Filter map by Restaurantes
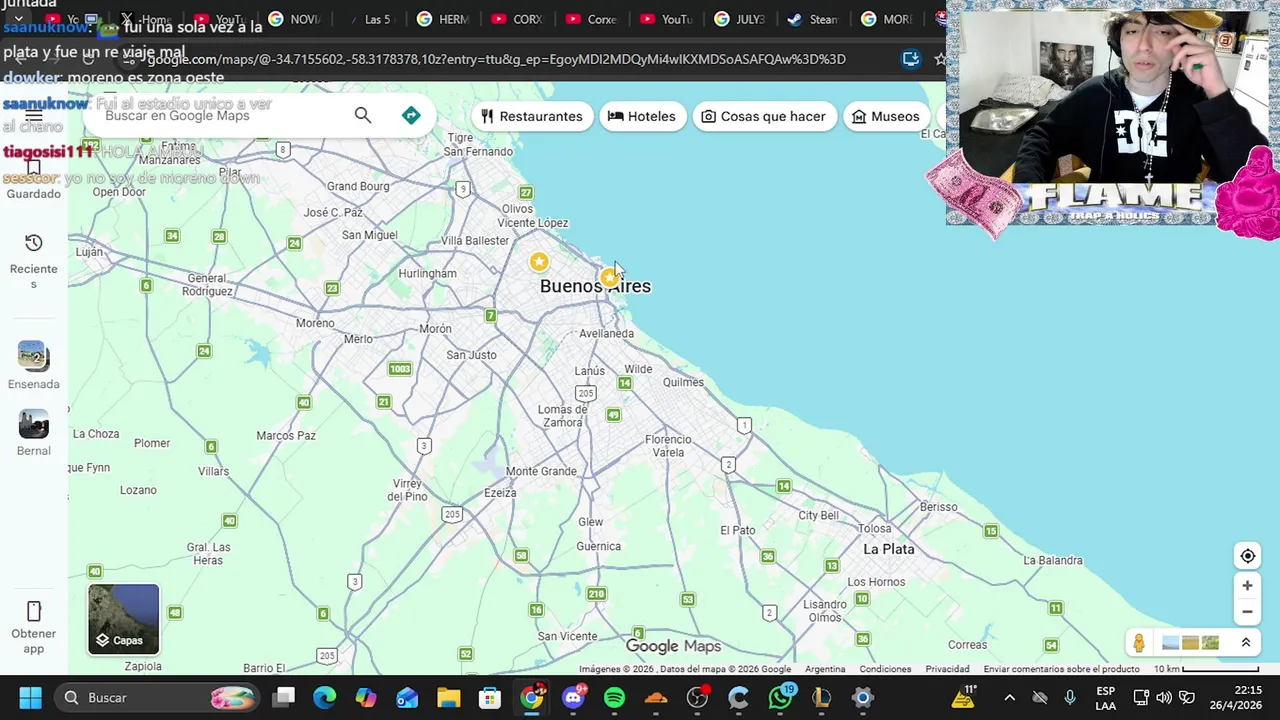The image size is (1280, 720). [531, 116]
